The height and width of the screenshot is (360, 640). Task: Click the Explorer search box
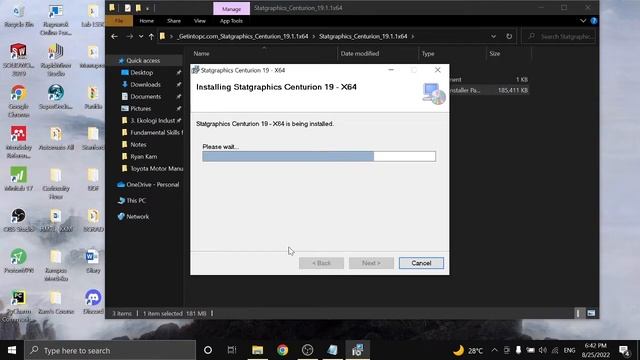click(559, 36)
